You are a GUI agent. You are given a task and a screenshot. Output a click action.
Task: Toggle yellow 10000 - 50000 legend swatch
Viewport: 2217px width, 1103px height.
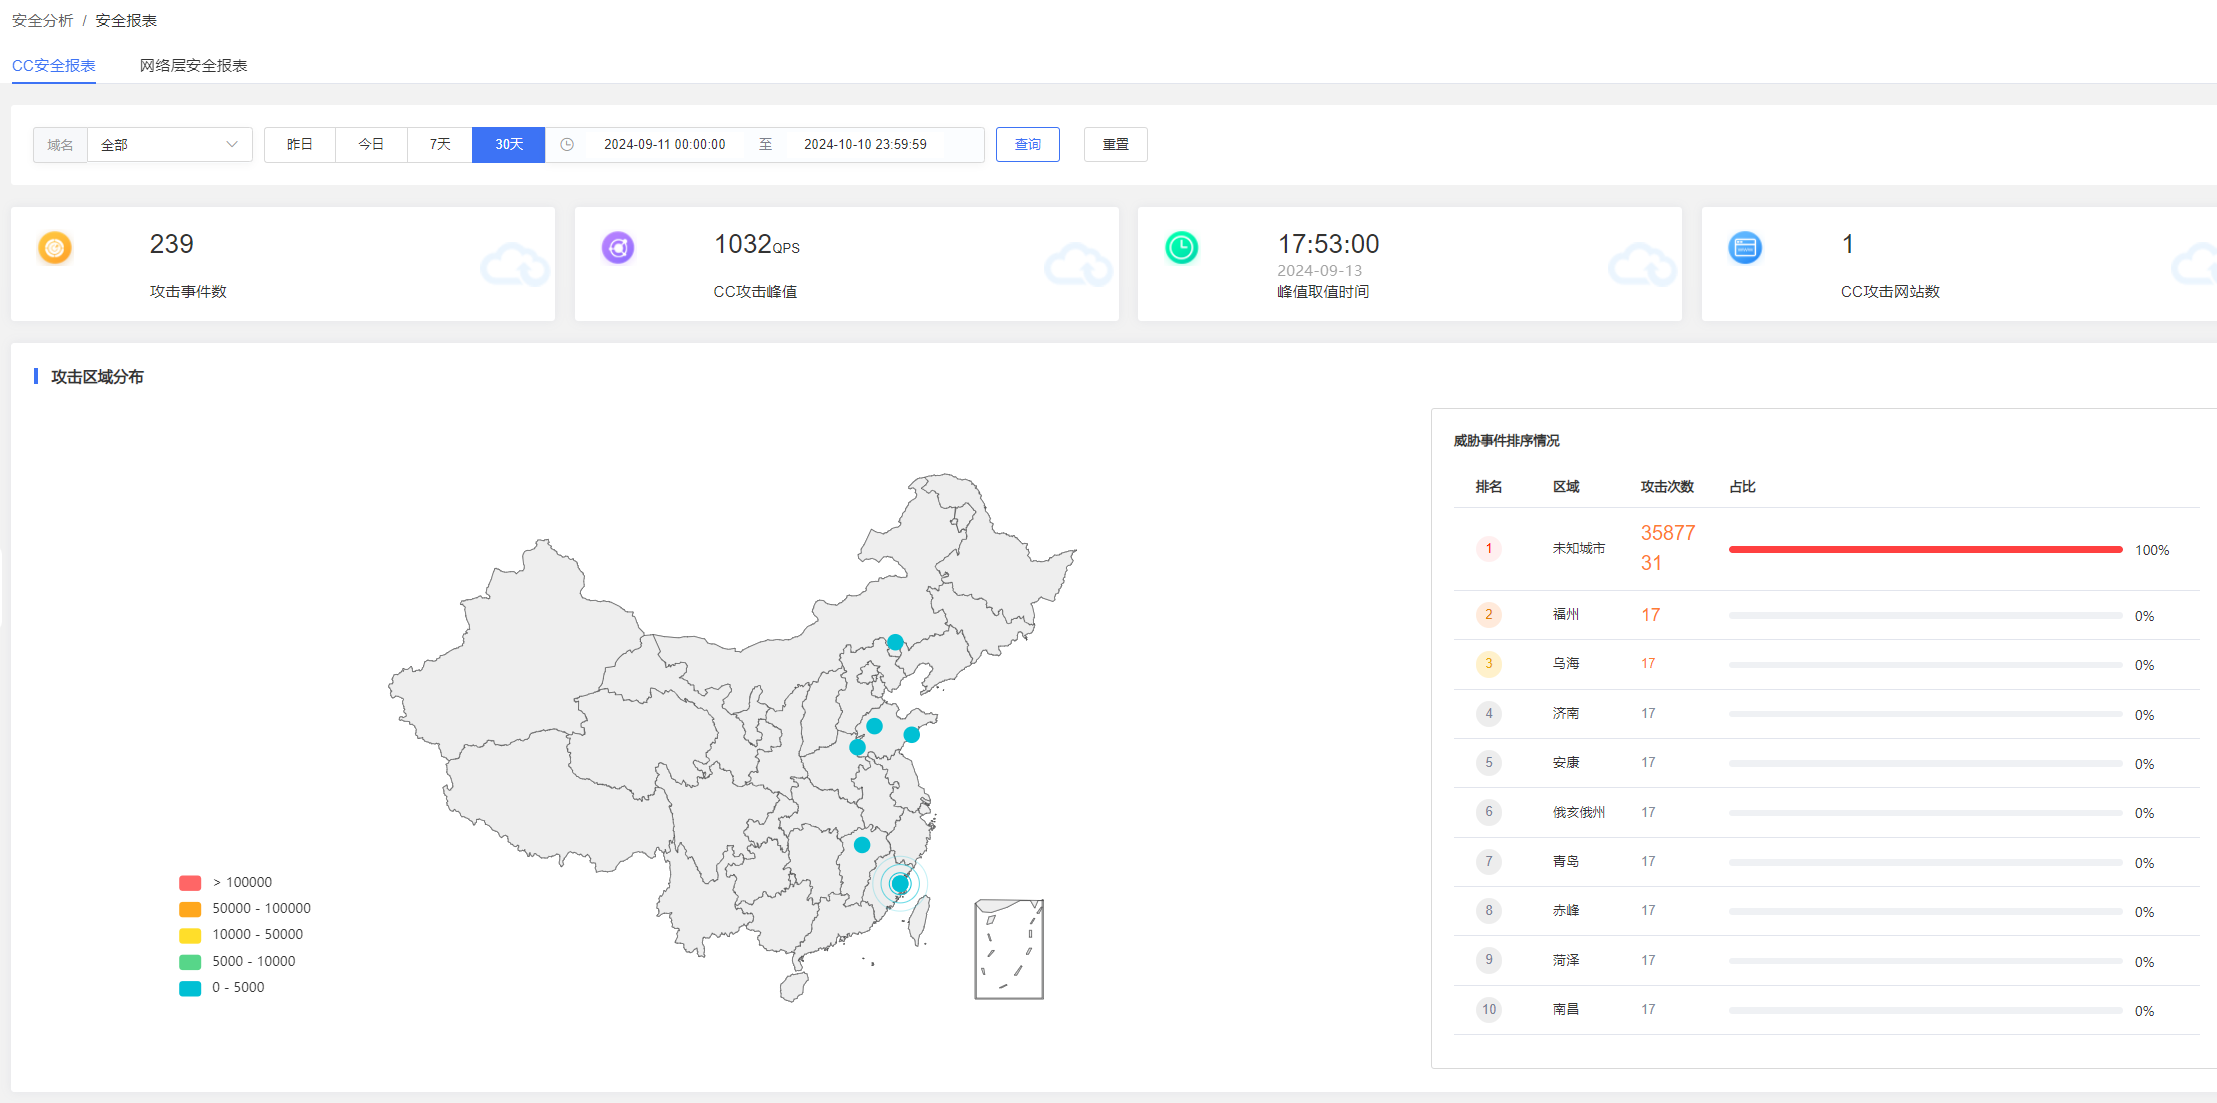point(190,935)
